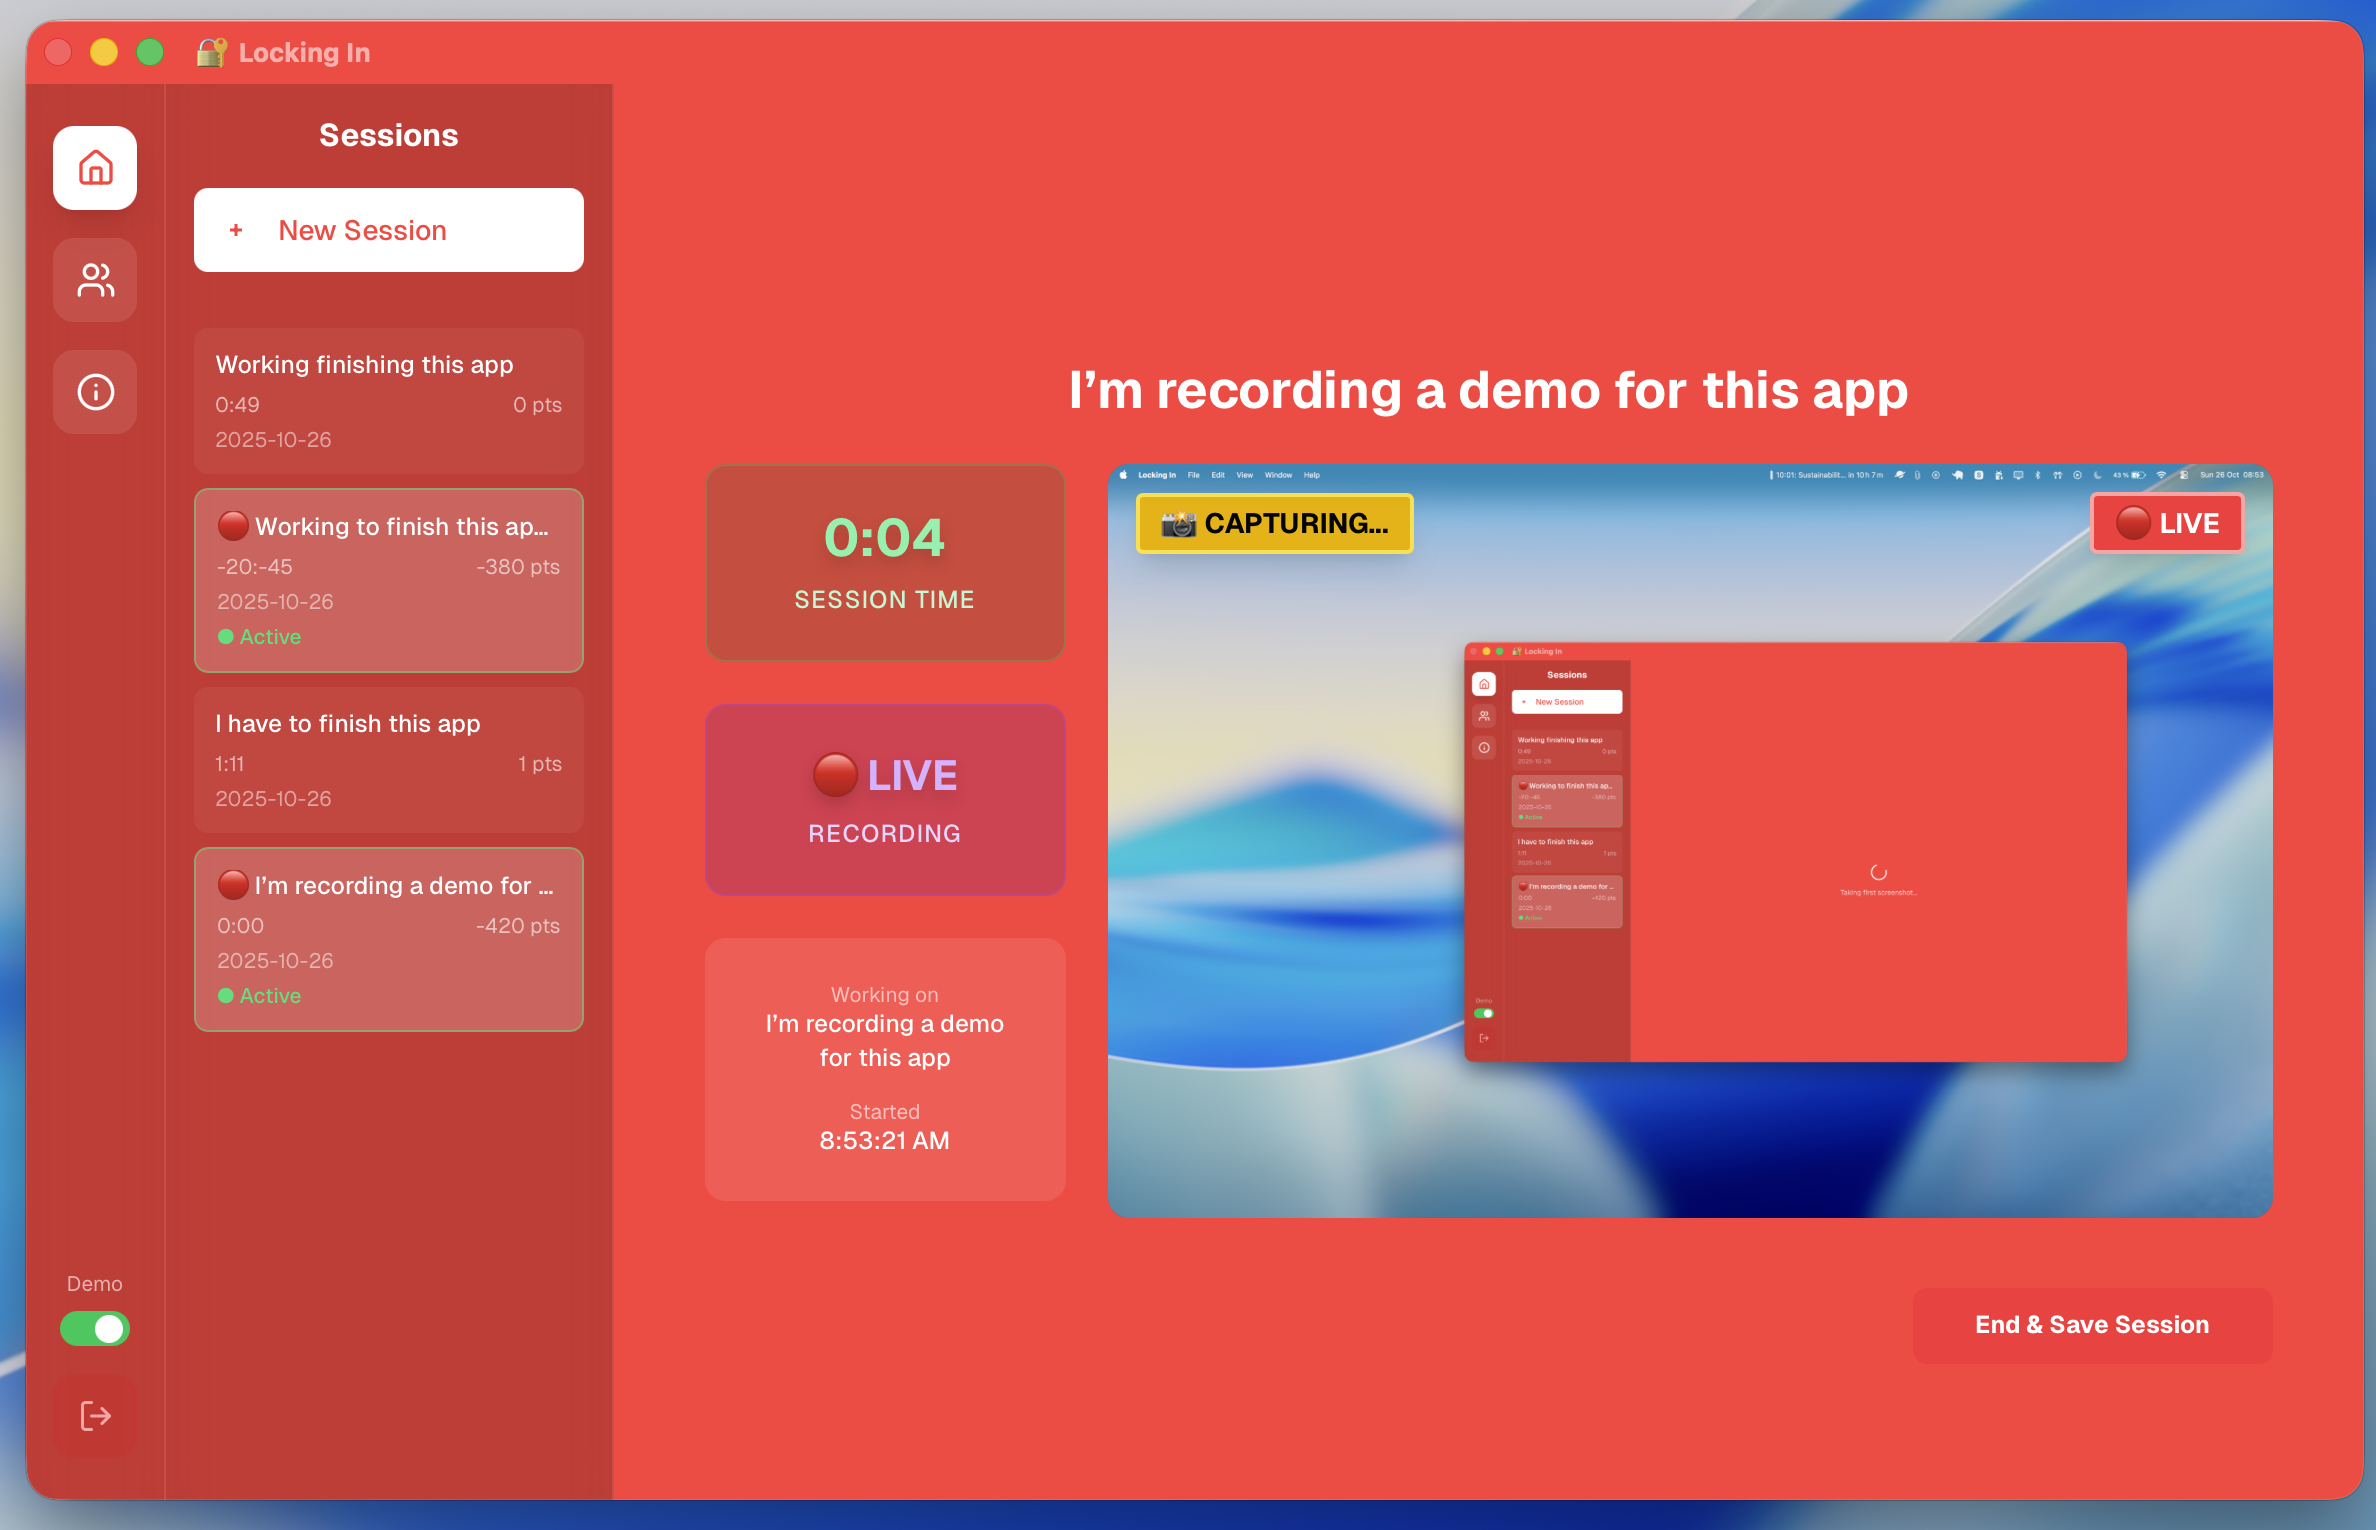The width and height of the screenshot is (2376, 1530).
Task: Open the Friends/people sidebar icon
Action: (x=95, y=280)
